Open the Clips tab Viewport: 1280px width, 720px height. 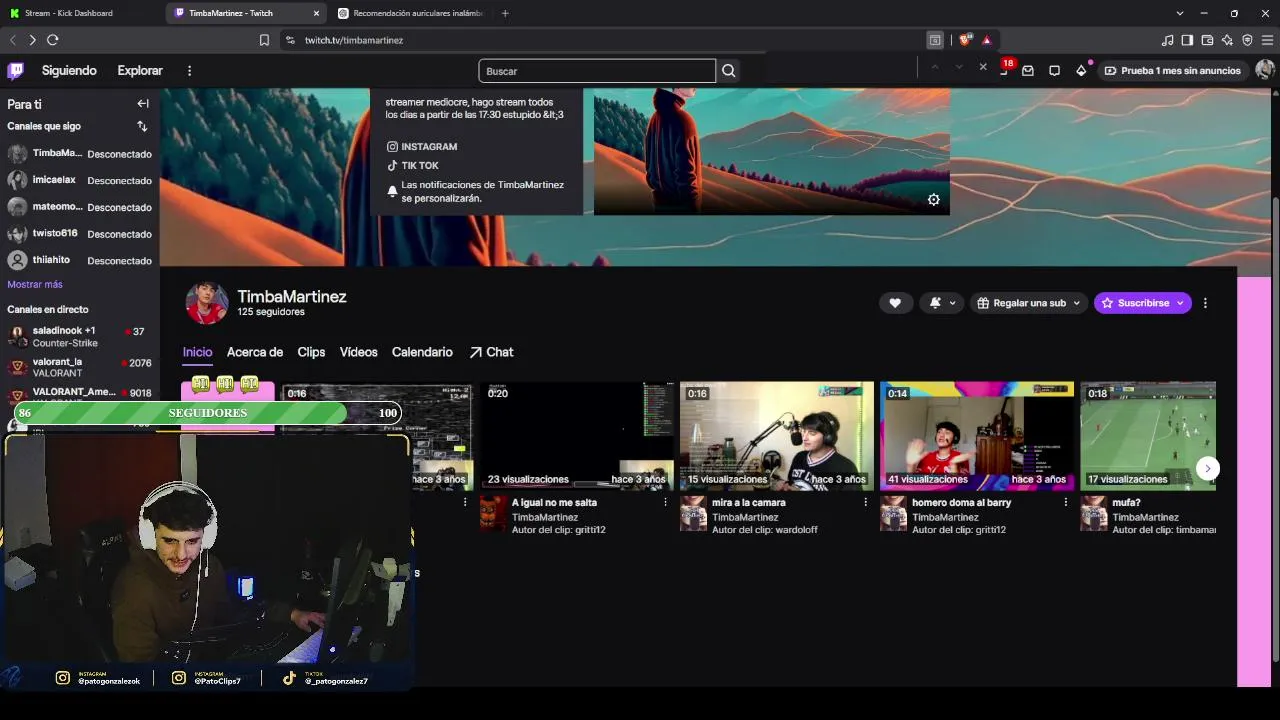click(311, 352)
